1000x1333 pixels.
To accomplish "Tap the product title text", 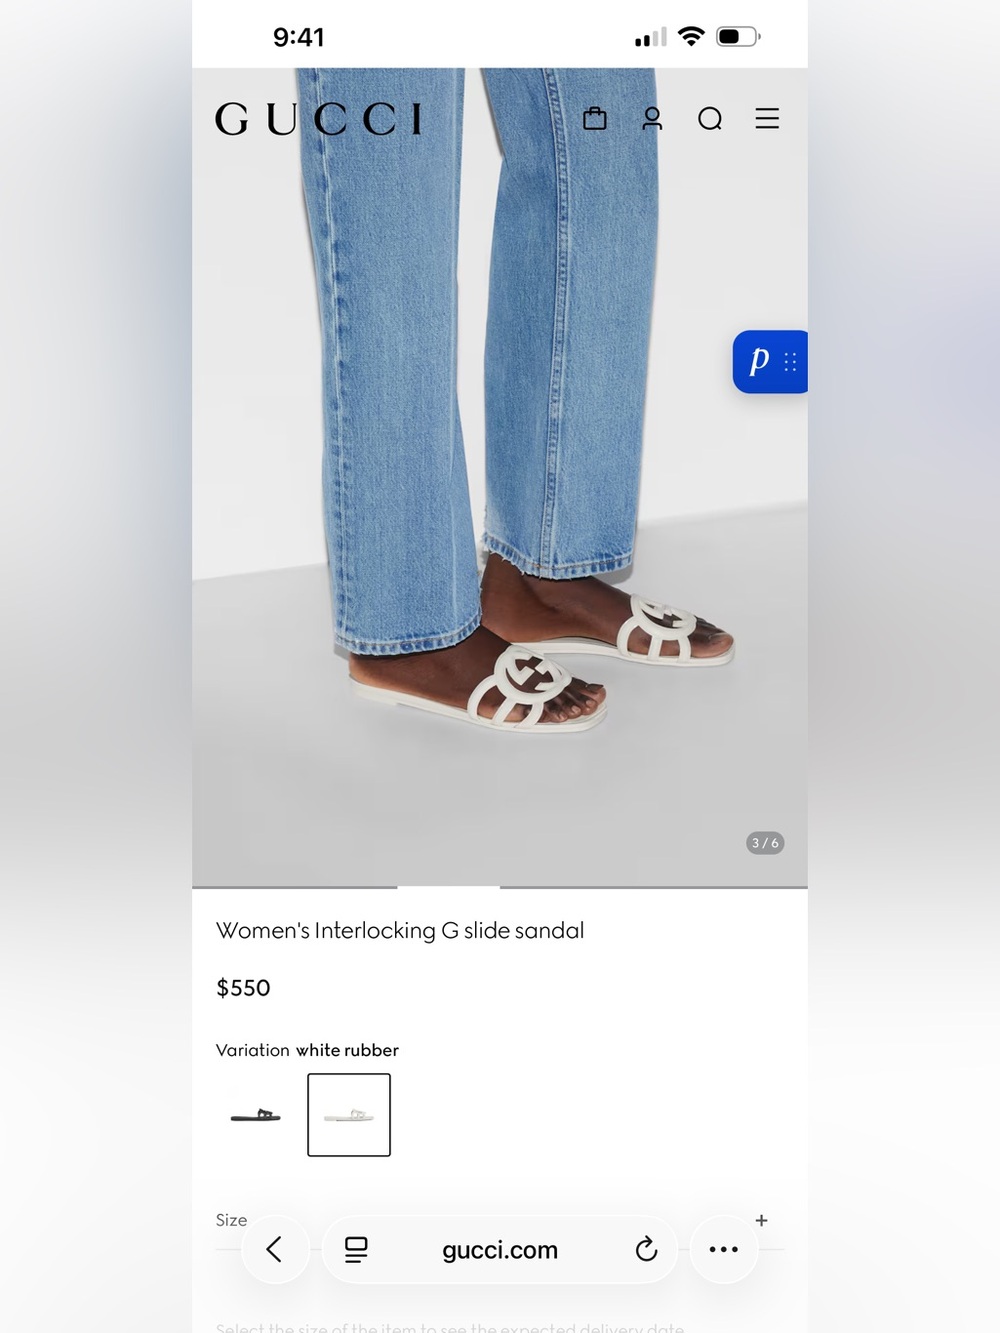I will [400, 931].
